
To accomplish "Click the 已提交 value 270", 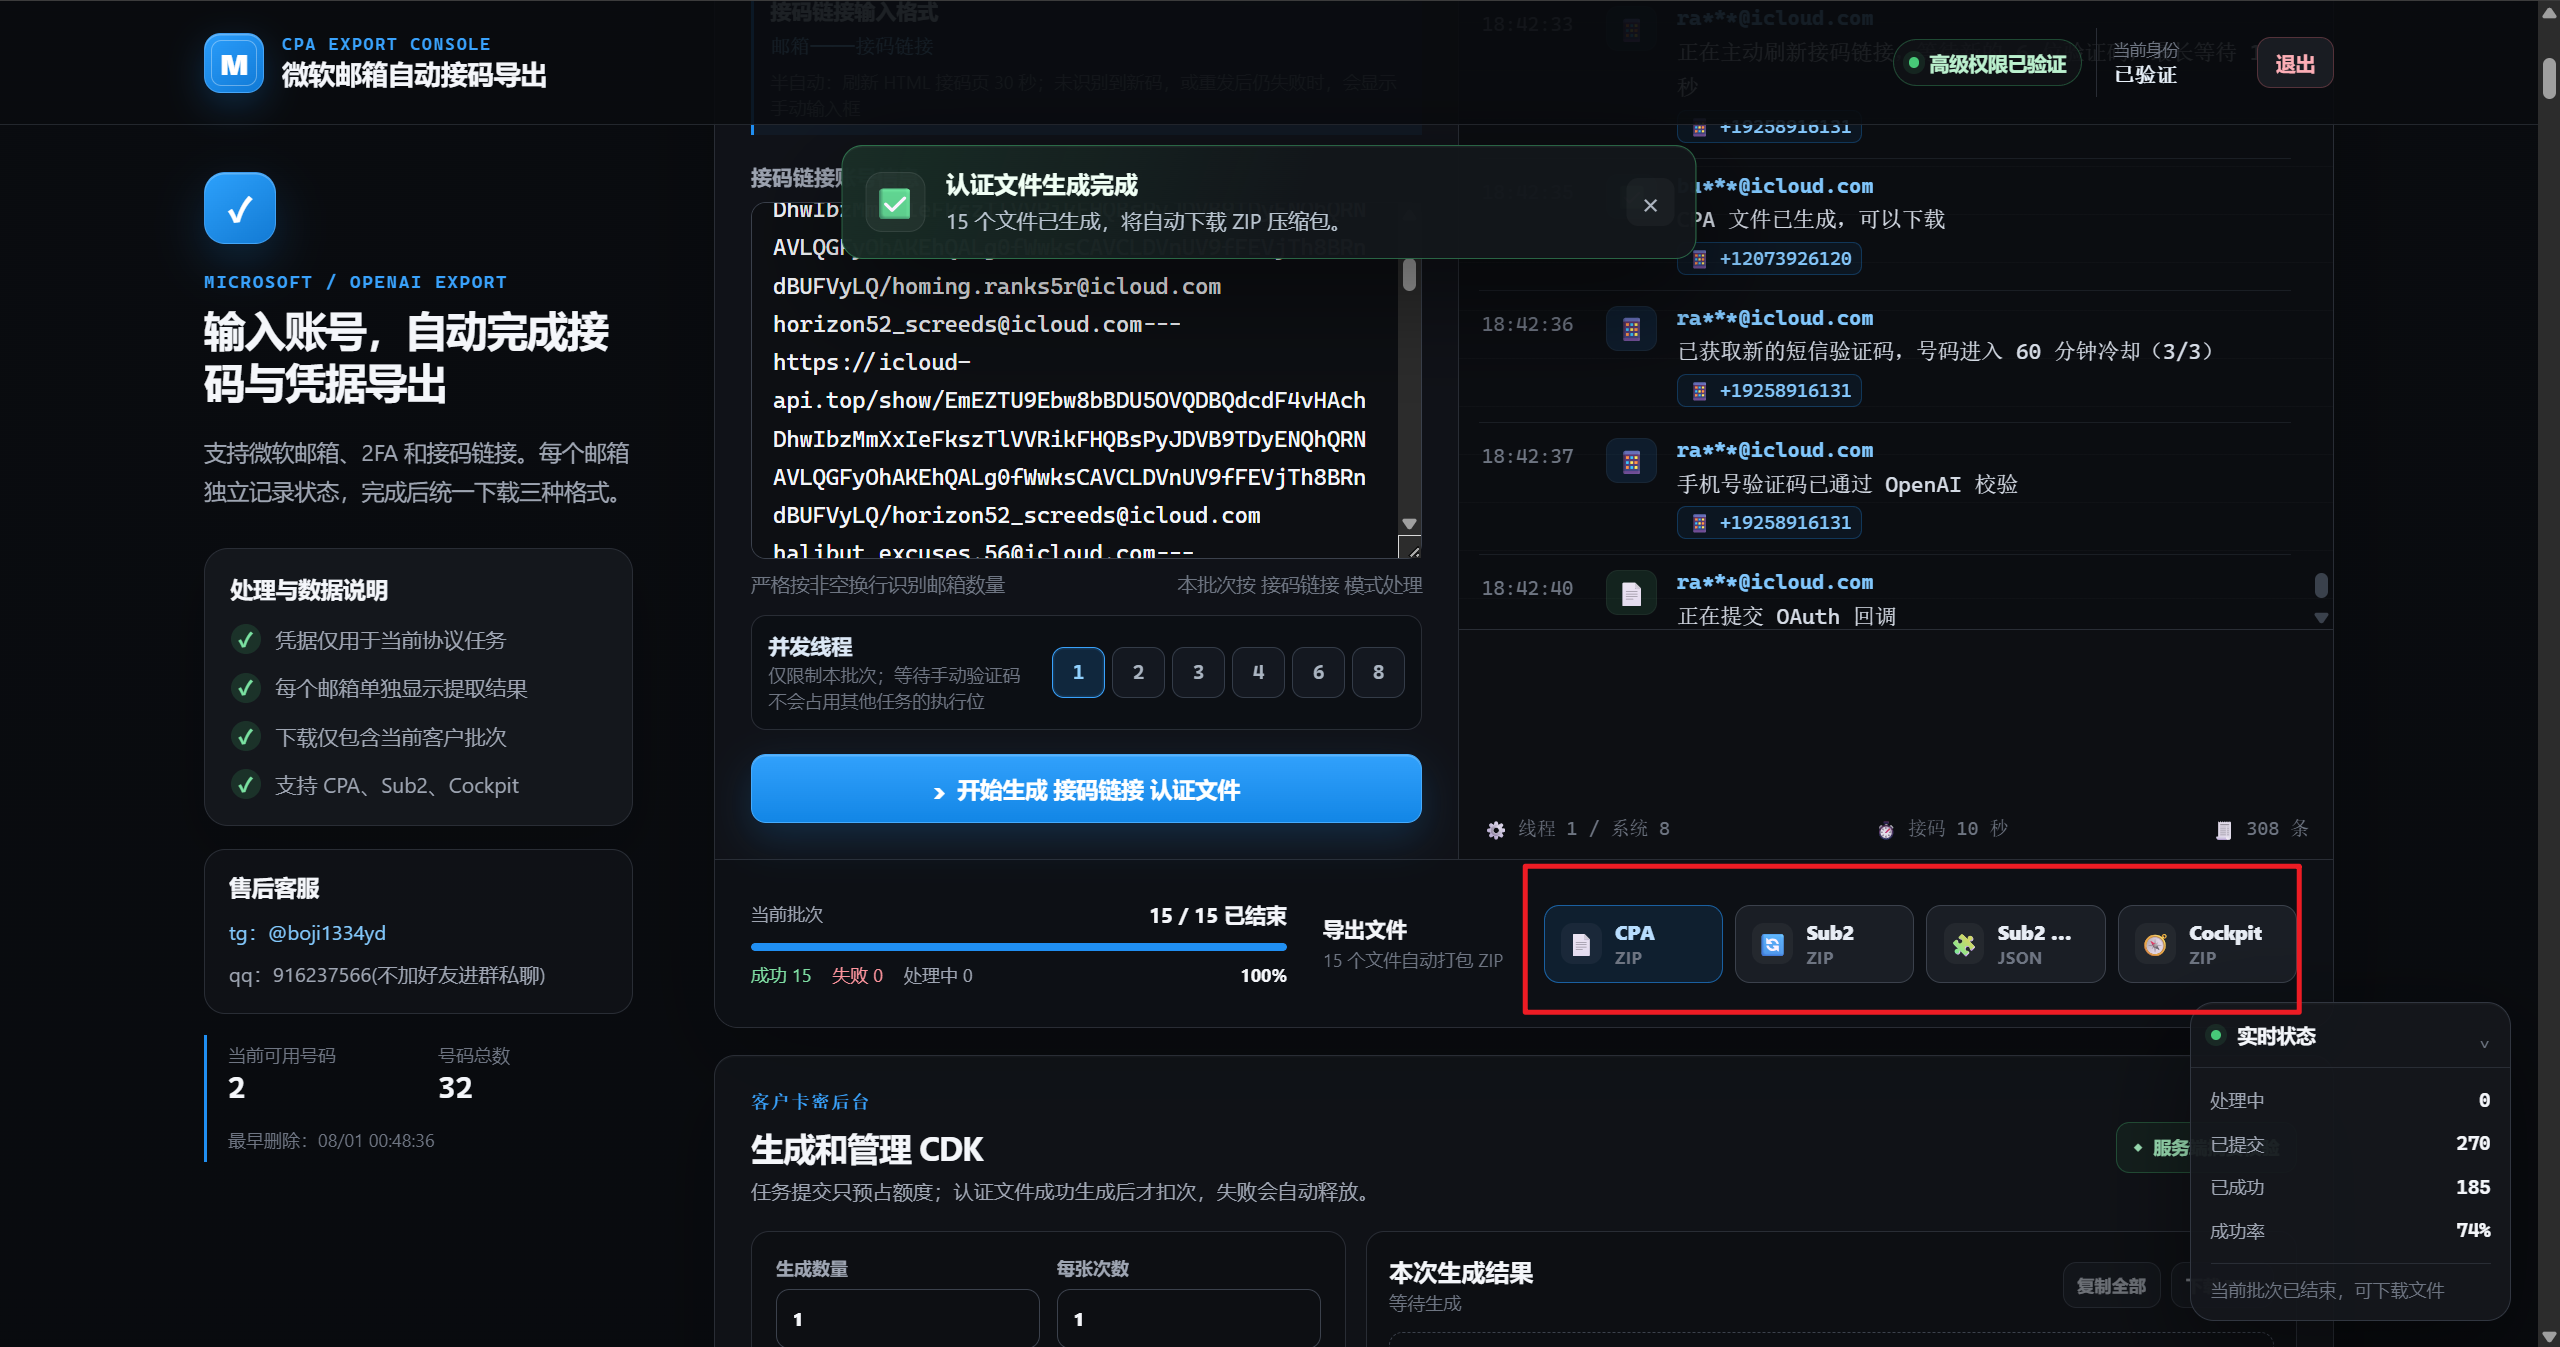I will coord(2472,1144).
